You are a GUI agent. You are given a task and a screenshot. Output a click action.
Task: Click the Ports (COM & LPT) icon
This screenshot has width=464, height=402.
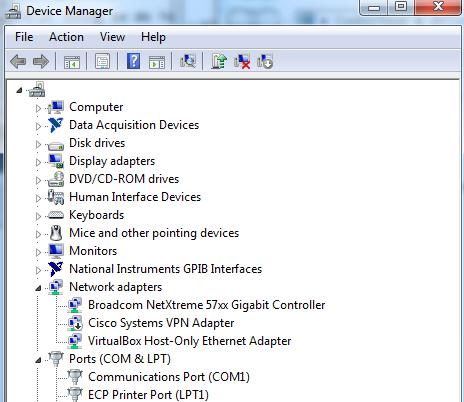pyautogui.click(x=56, y=359)
